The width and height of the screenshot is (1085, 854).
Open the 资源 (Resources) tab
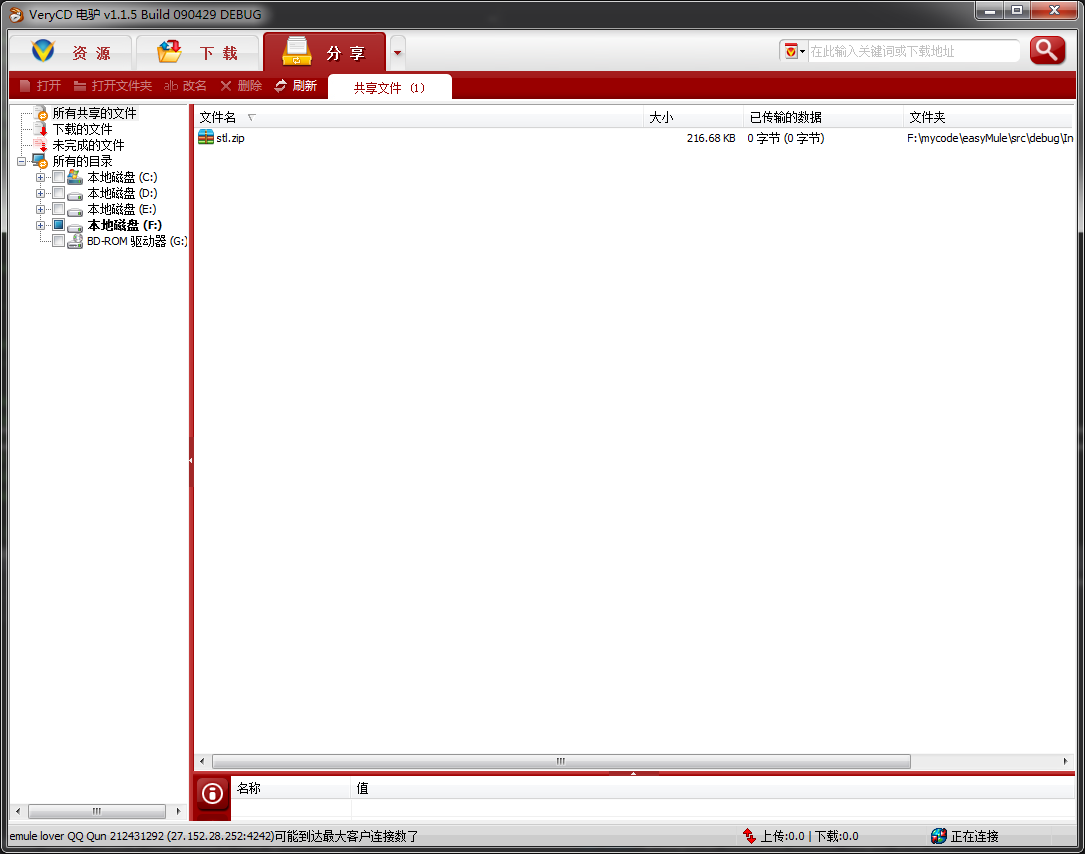71,53
